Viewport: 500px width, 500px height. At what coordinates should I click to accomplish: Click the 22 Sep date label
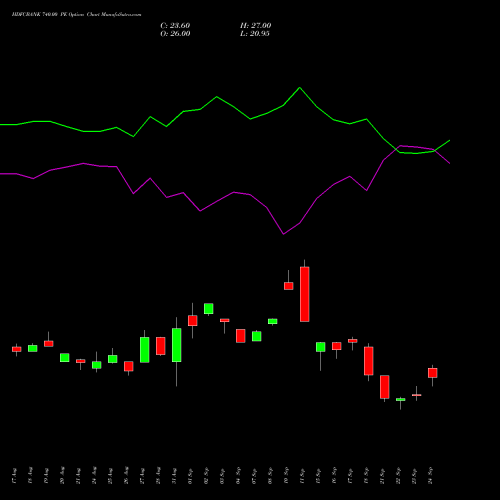[x=398, y=476]
